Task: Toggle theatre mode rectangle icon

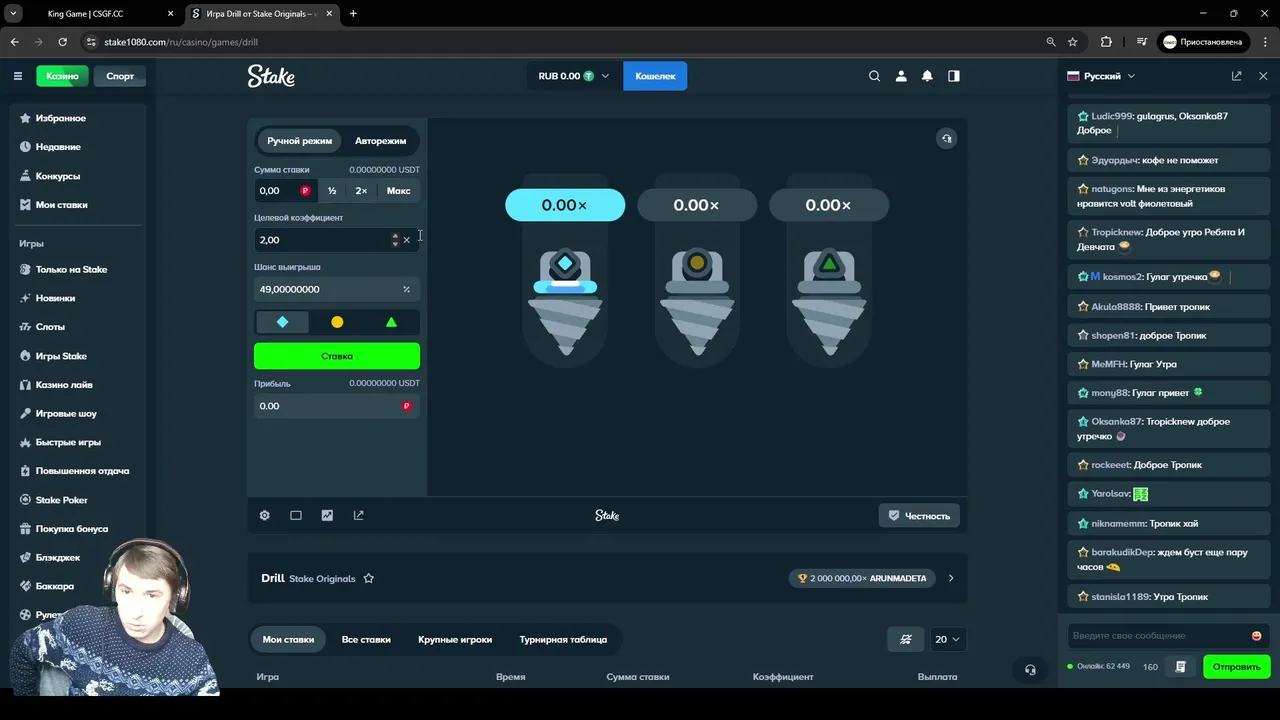Action: click(296, 515)
